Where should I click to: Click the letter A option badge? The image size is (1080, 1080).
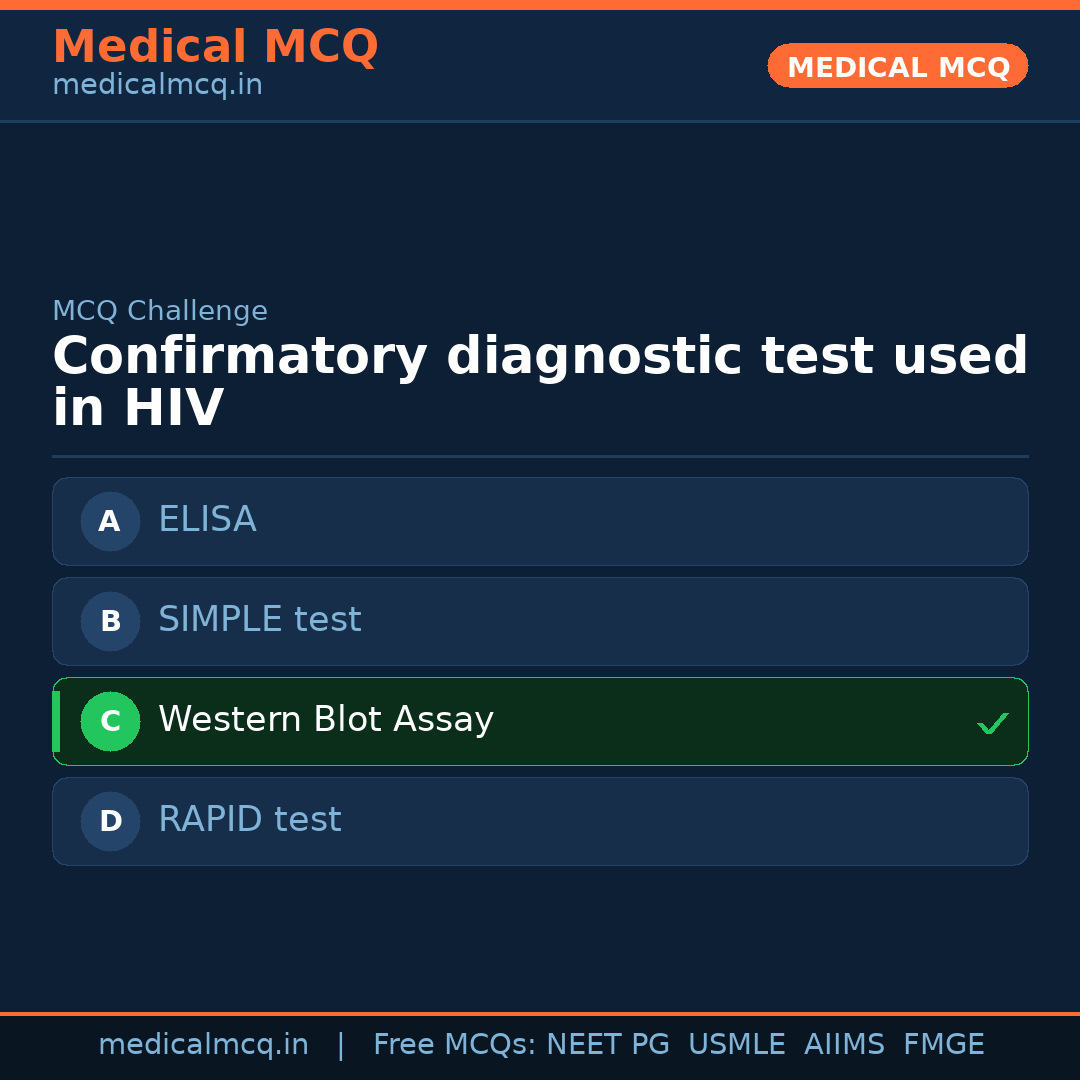point(110,521)
